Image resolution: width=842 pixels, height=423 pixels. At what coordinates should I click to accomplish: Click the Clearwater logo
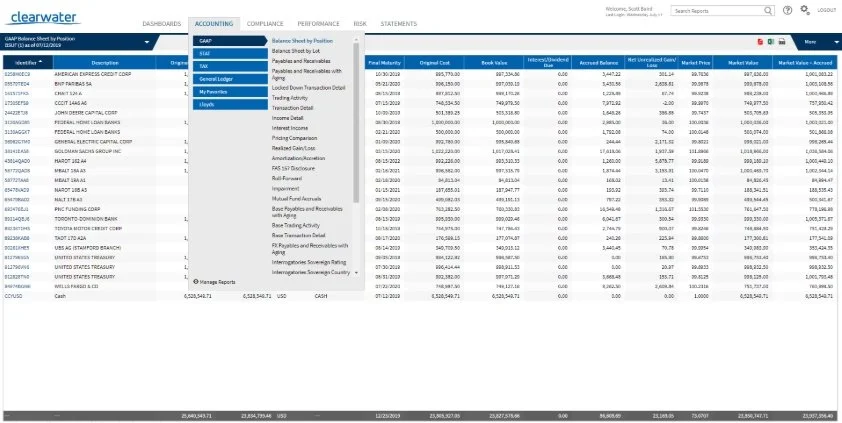[43, 18]
